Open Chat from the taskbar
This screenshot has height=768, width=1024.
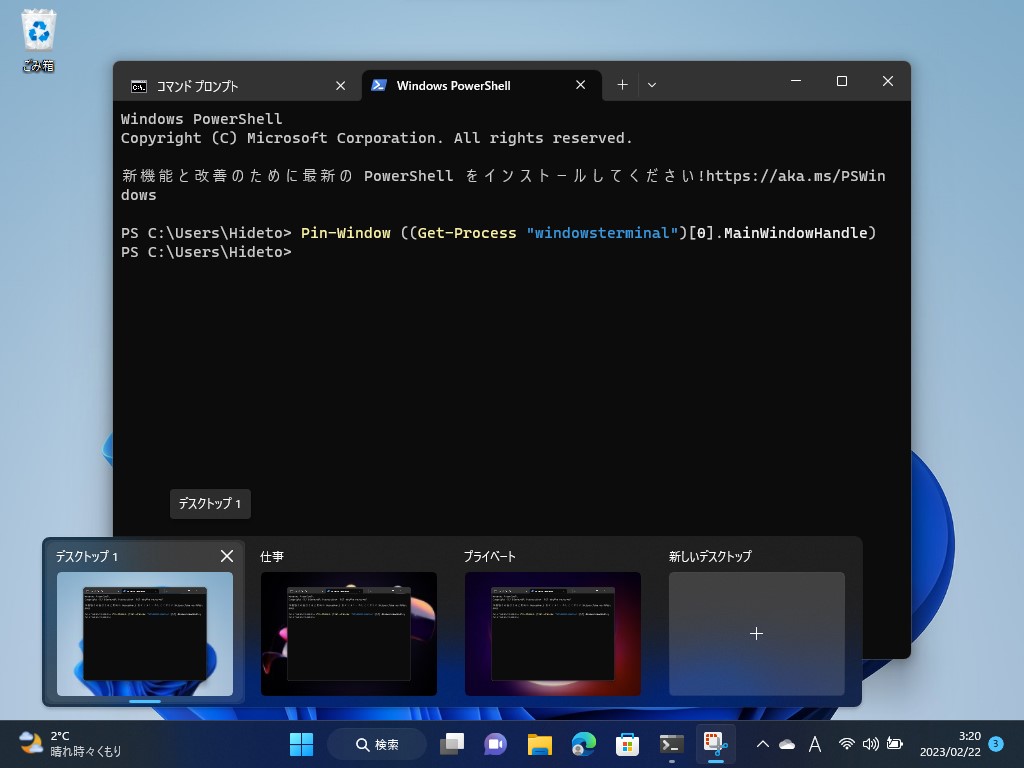coord(495,744)
